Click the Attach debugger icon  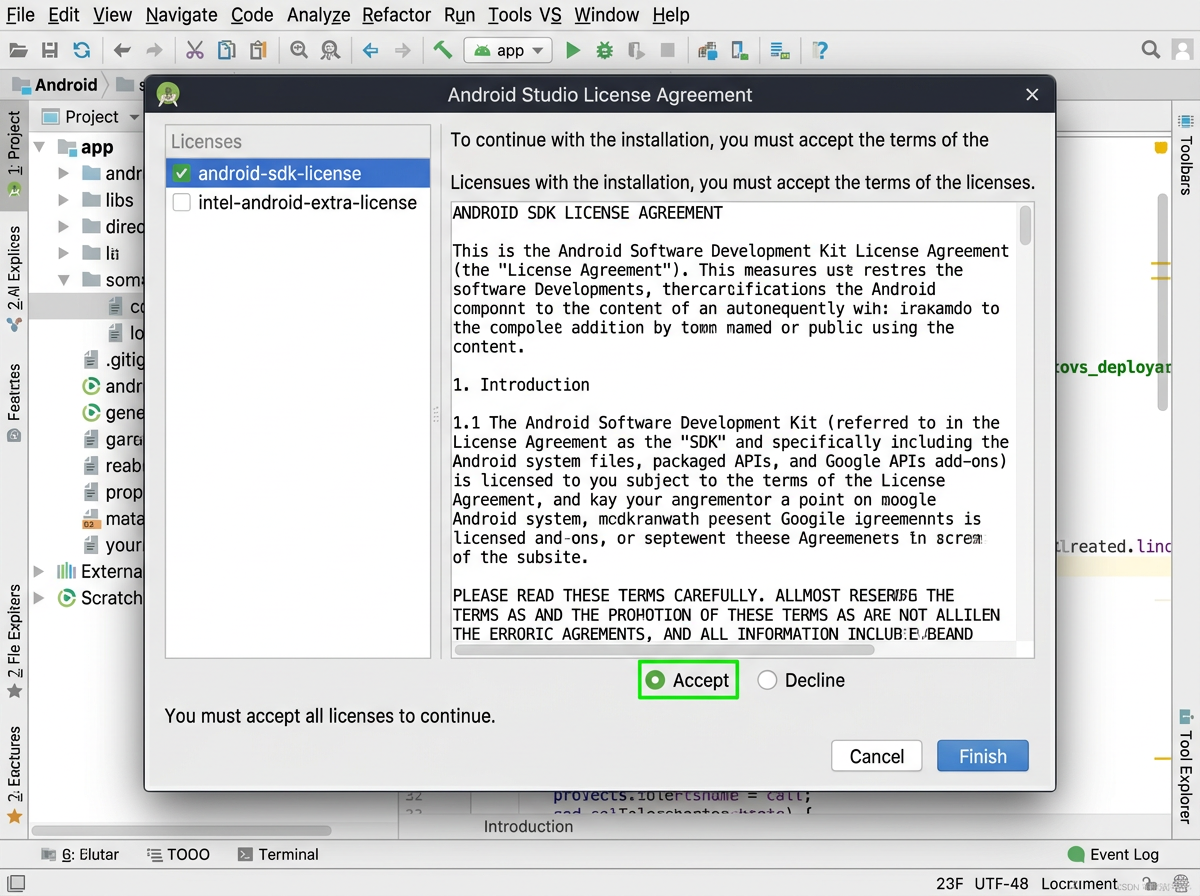pyautogui.click(x=636, y=50)
